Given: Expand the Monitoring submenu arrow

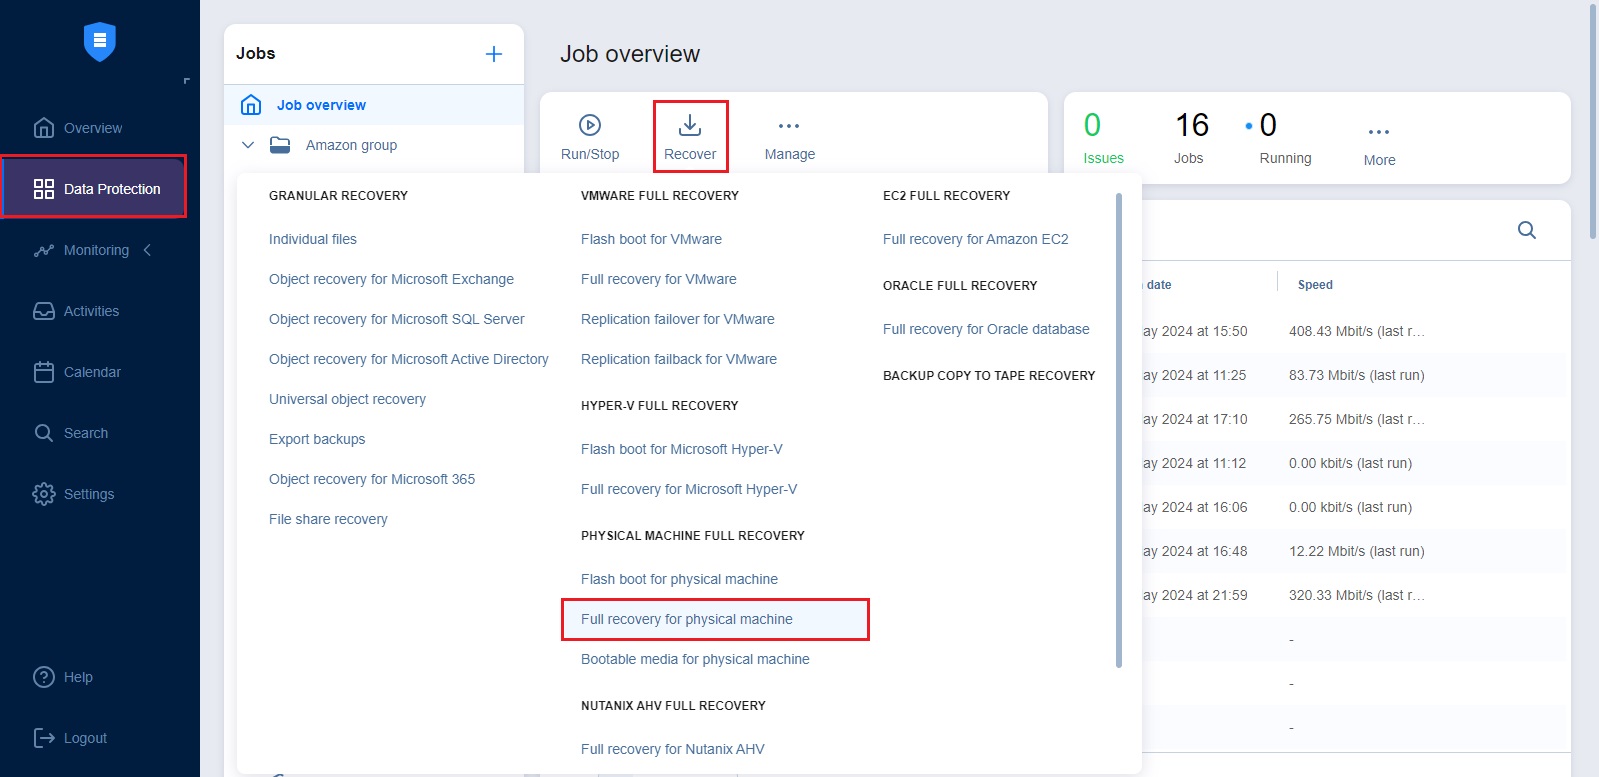Looking at the screenshot, I should [148, 250].
